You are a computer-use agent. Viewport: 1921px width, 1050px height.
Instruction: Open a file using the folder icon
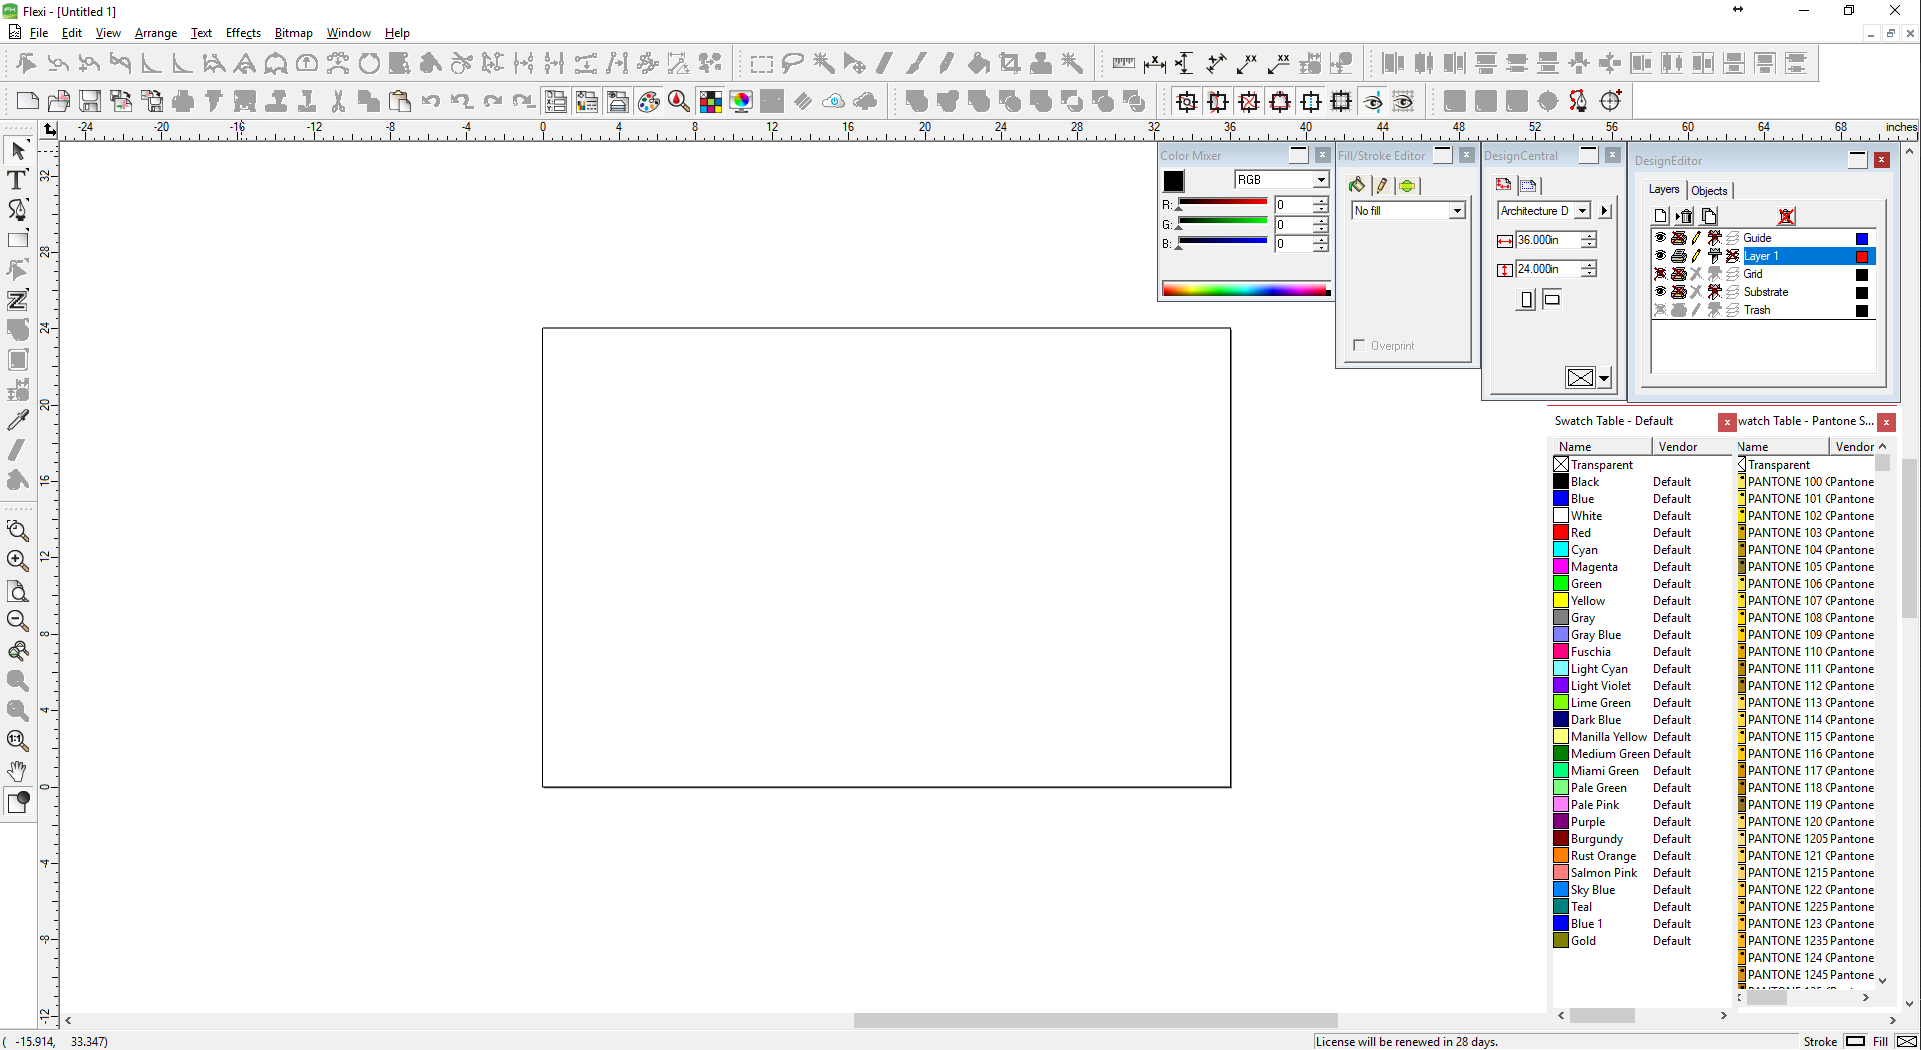pos(59,101)
